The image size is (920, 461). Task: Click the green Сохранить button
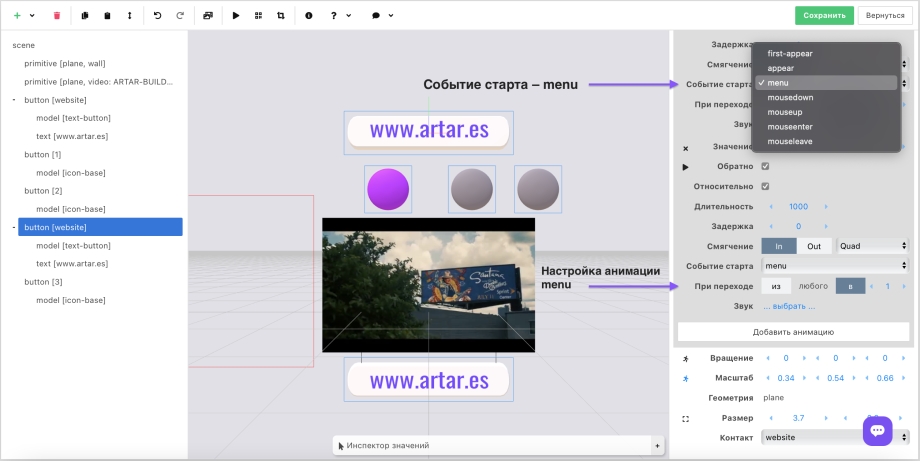coord(825,16)
